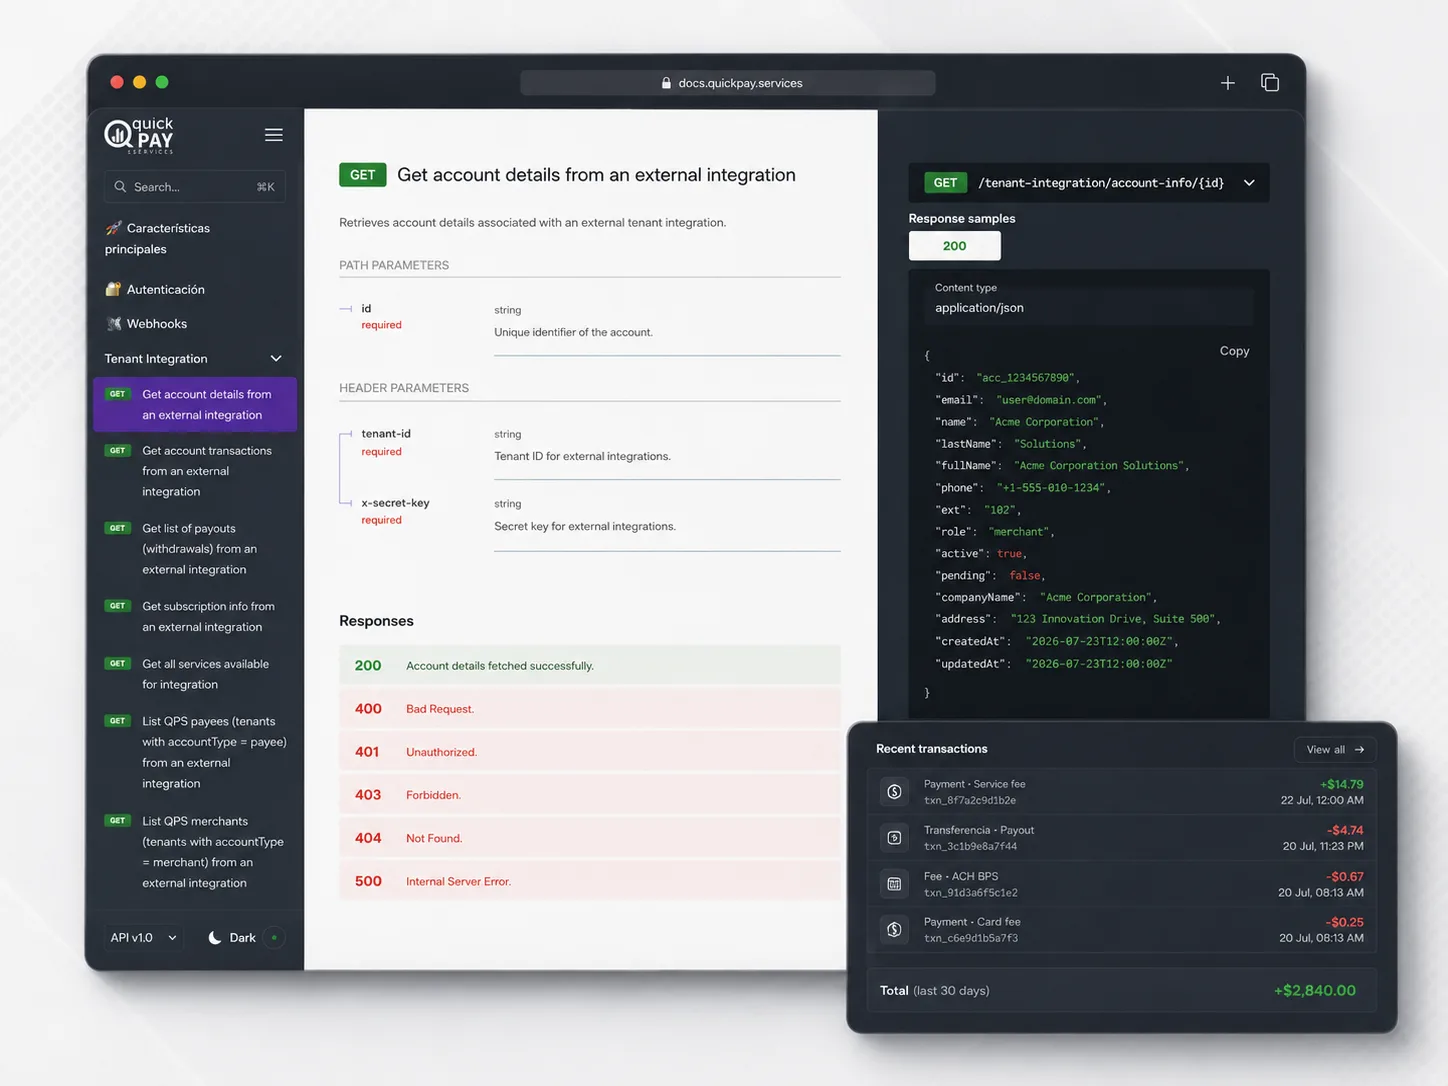Click the +$2,840.00 total amount
This screenshot has height=1086, width=1448.
tap(1315, 991)
